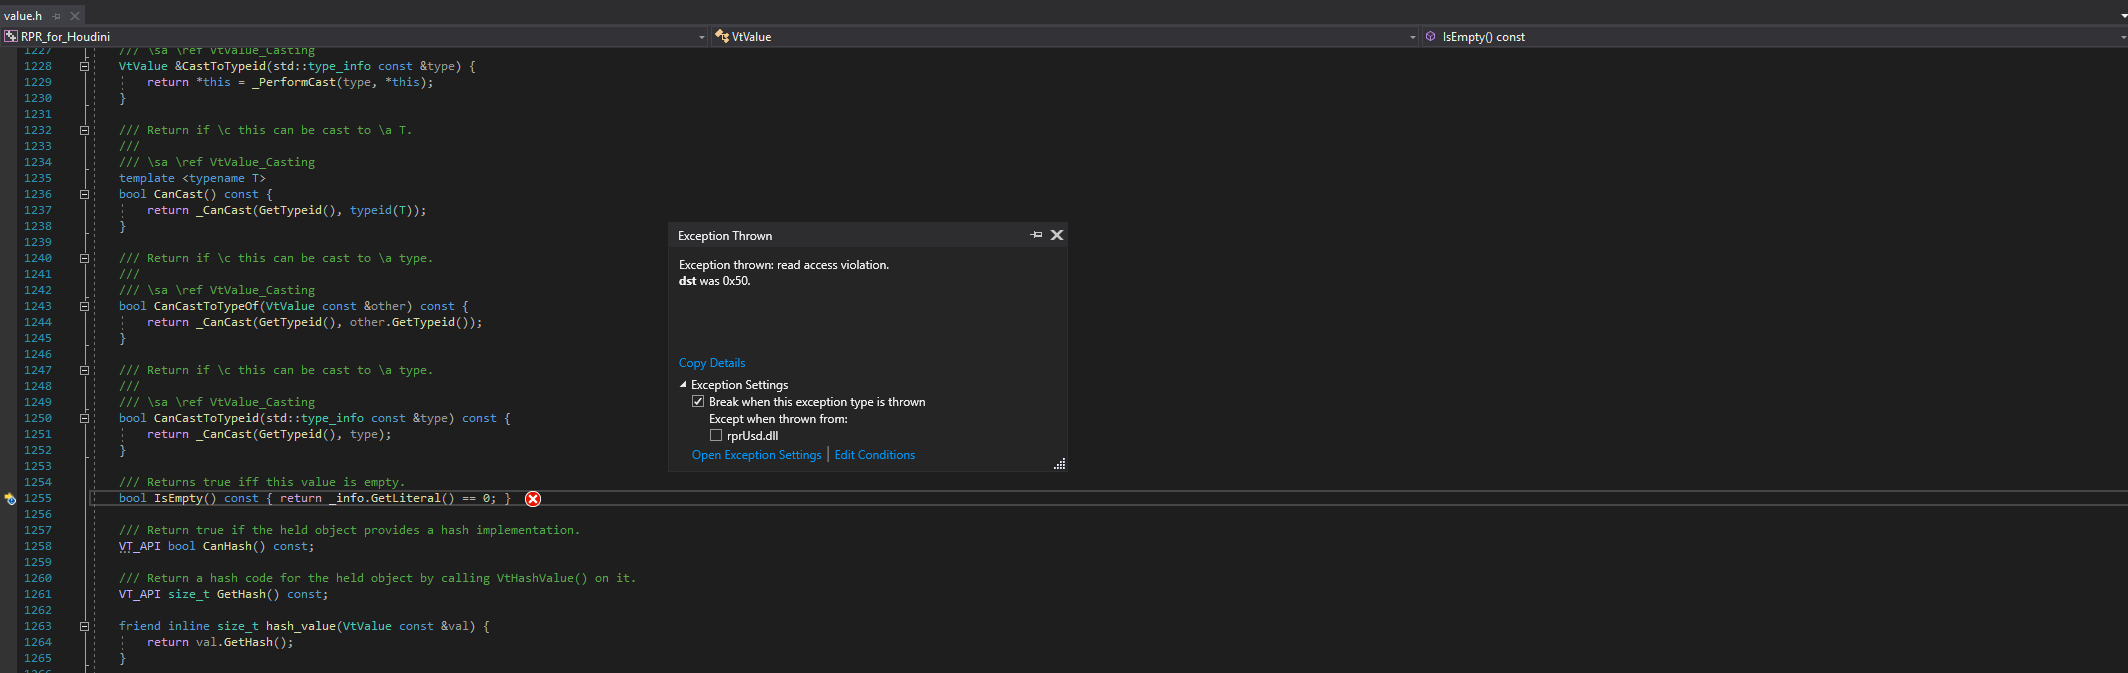Click the 'IsEmpty()' function name in code
The height and width of the screenshot is (673, 2128).
point(185,498)
